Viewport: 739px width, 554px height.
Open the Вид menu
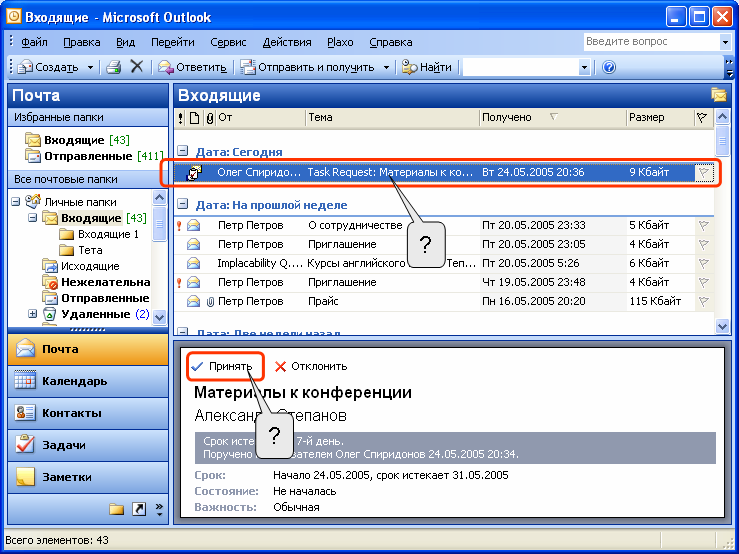pos(125,42)
